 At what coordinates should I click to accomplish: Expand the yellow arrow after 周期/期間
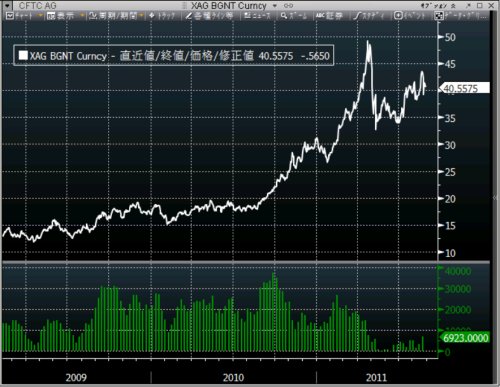pos(141,15)
